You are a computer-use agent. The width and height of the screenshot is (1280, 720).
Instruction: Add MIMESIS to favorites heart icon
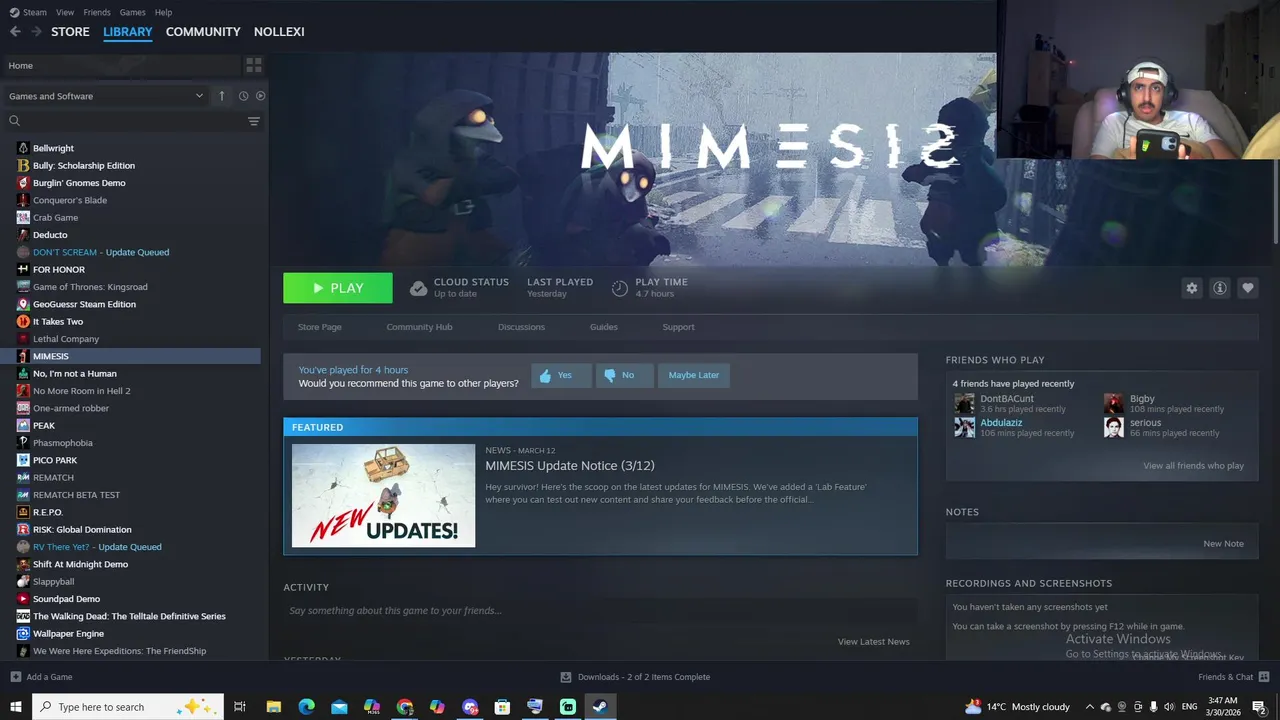coord(1248,288)
